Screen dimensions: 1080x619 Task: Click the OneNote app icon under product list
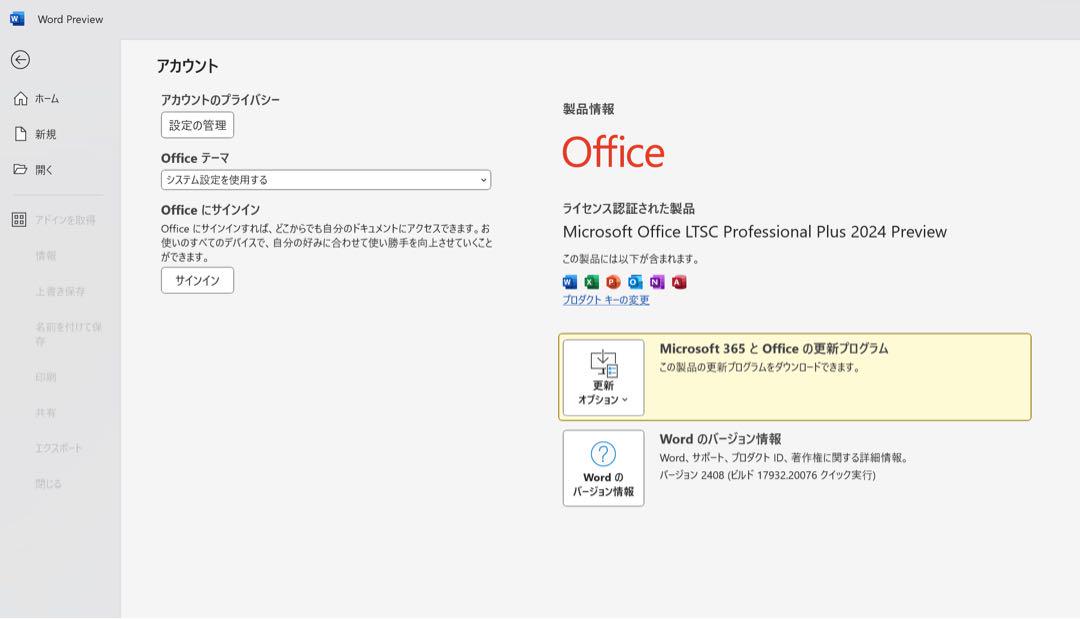click(657, 282)
